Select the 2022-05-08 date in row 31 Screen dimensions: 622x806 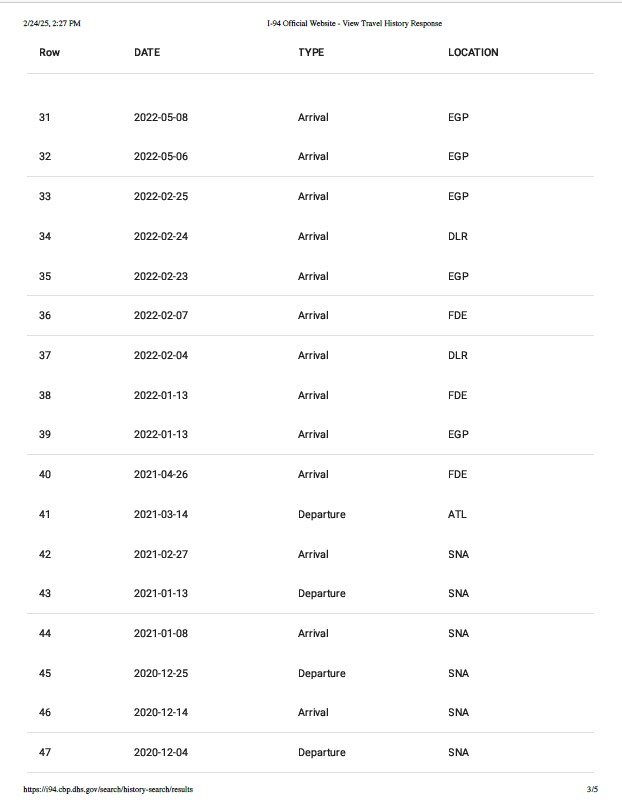coord(161,117)
